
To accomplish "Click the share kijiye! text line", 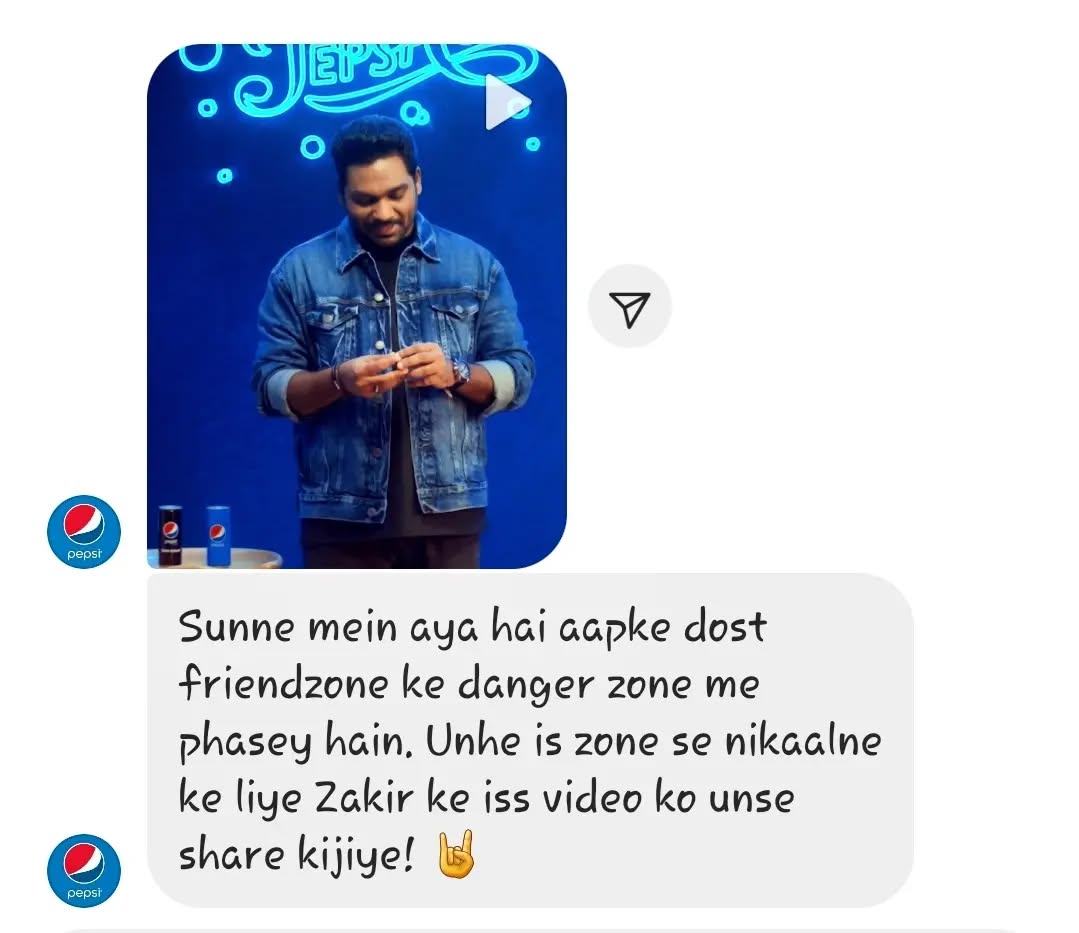I will (297, 856).
